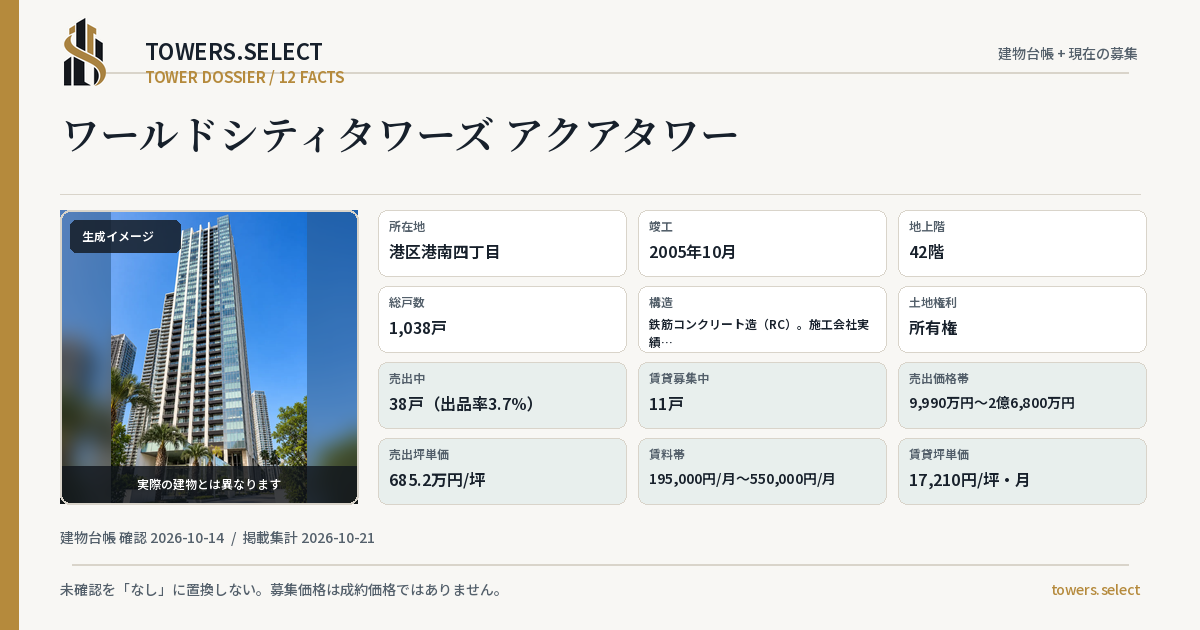Screen dimensions: 1200x630
Task: Open the generated tower image thumbnail
Action: coord(209,357)
